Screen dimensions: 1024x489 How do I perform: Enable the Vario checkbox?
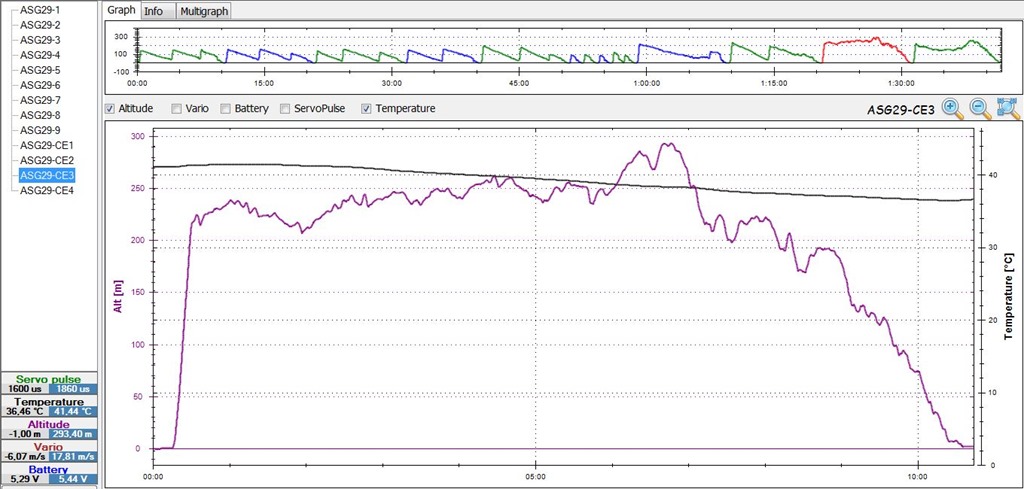tap(177, 108)
